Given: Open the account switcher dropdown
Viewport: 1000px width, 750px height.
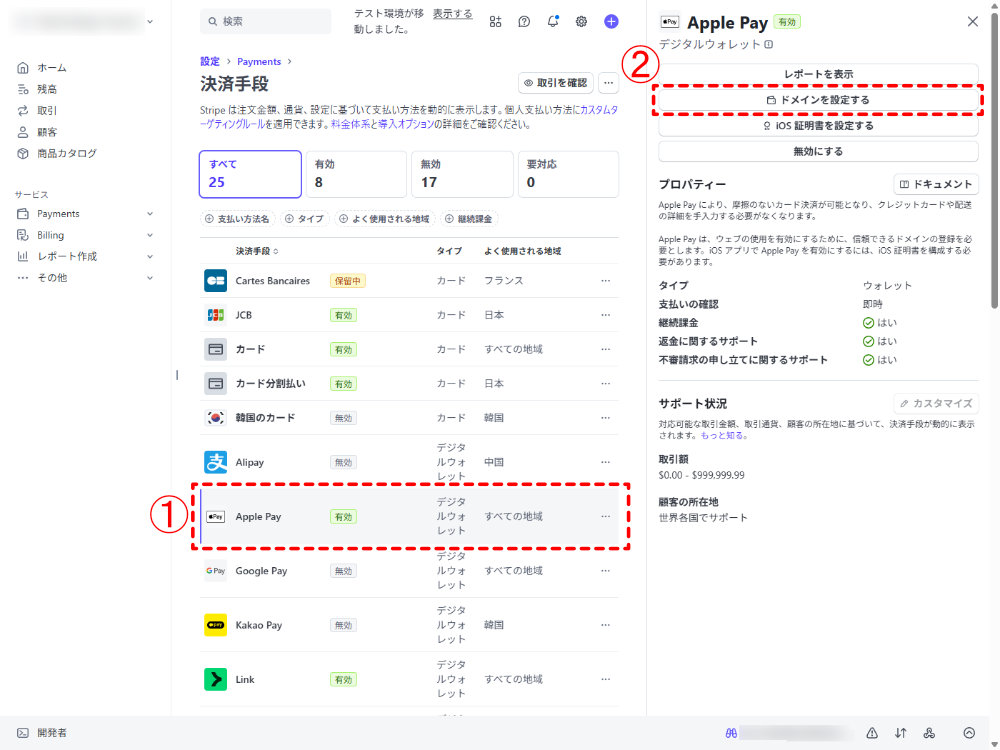Looking at the screenshot, I should [149, 21].
